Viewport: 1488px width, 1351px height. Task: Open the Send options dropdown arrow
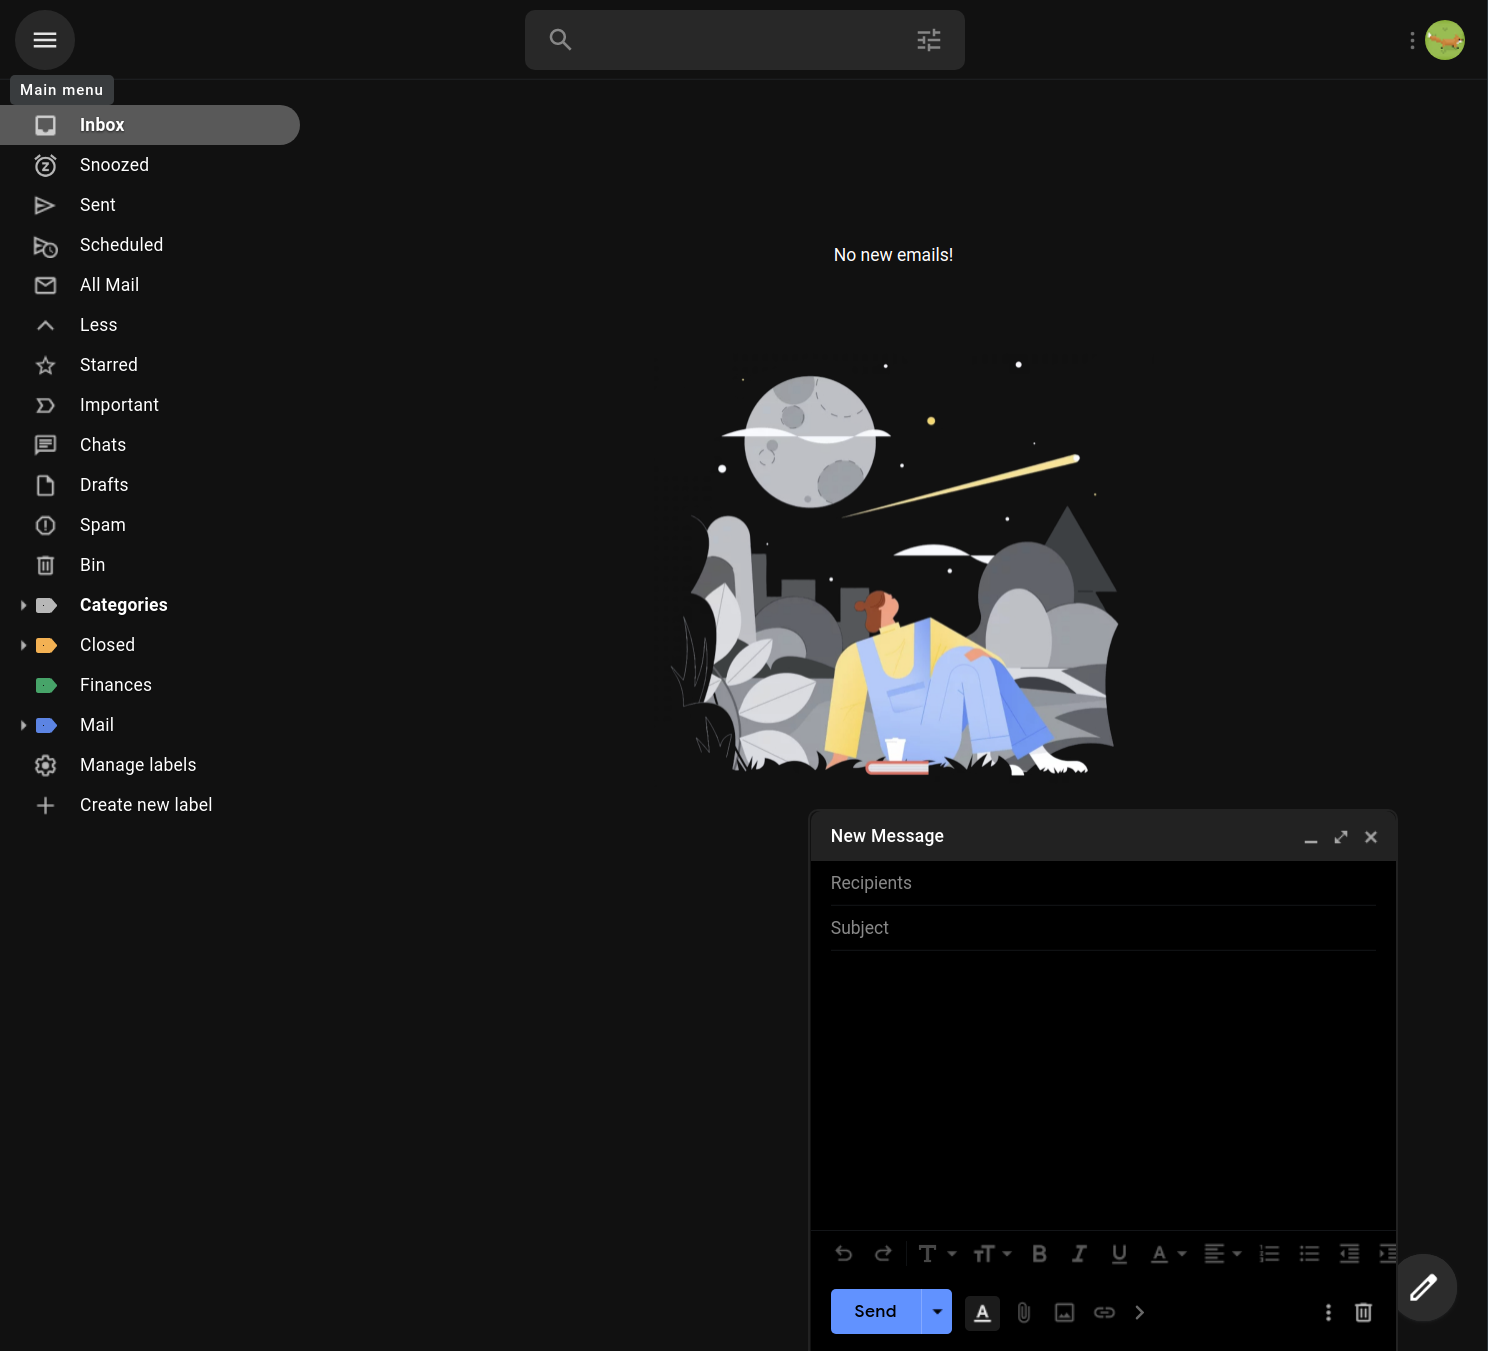[x=937, y=1311]
